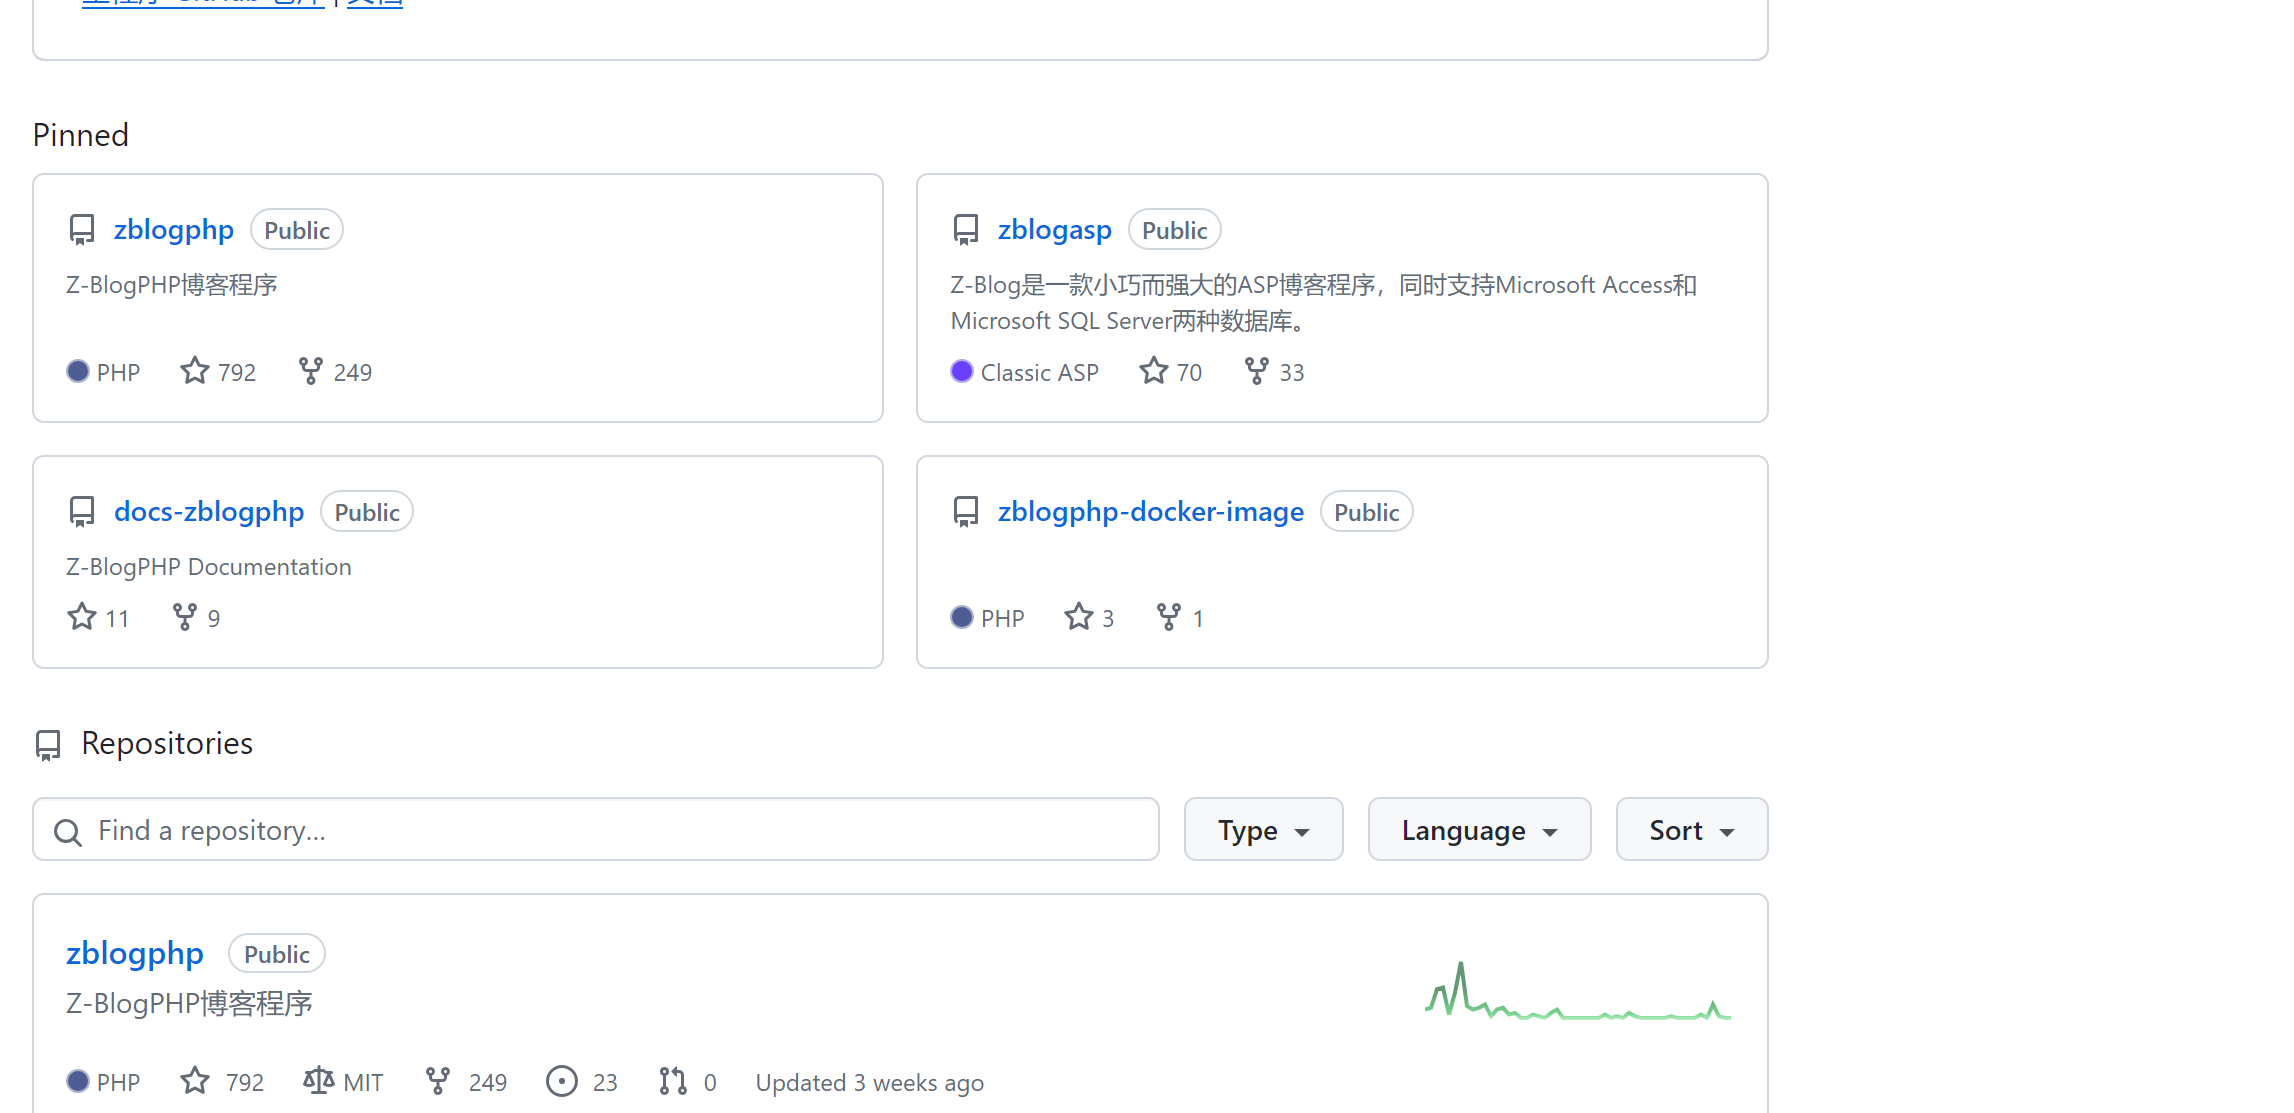Click 'Updated 3 weeks ago' text
This screenshot has height=1113, width=2294.
870,1083
